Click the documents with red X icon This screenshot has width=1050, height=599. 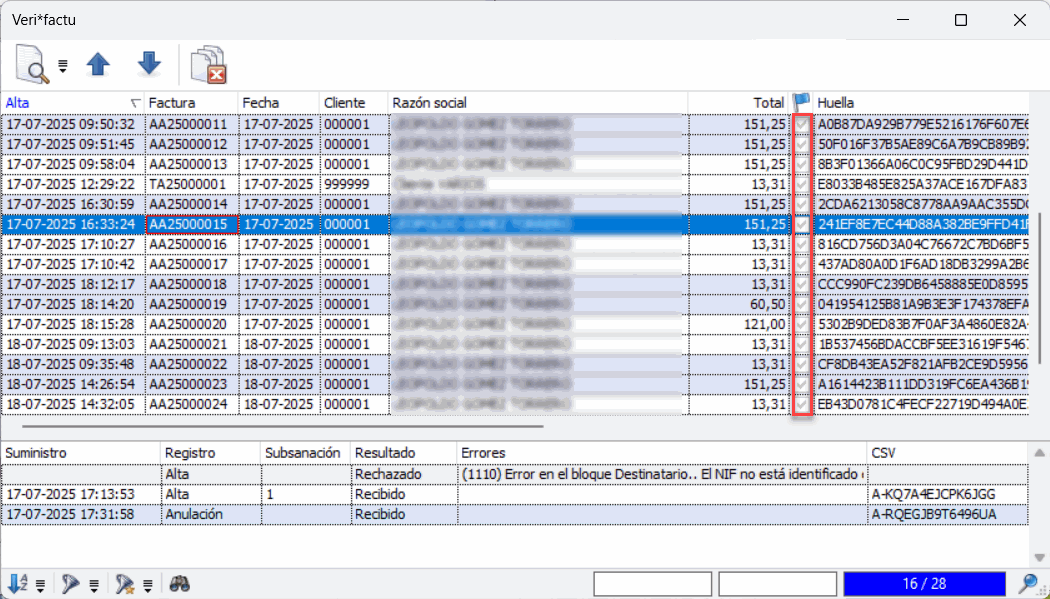(208, 64)
